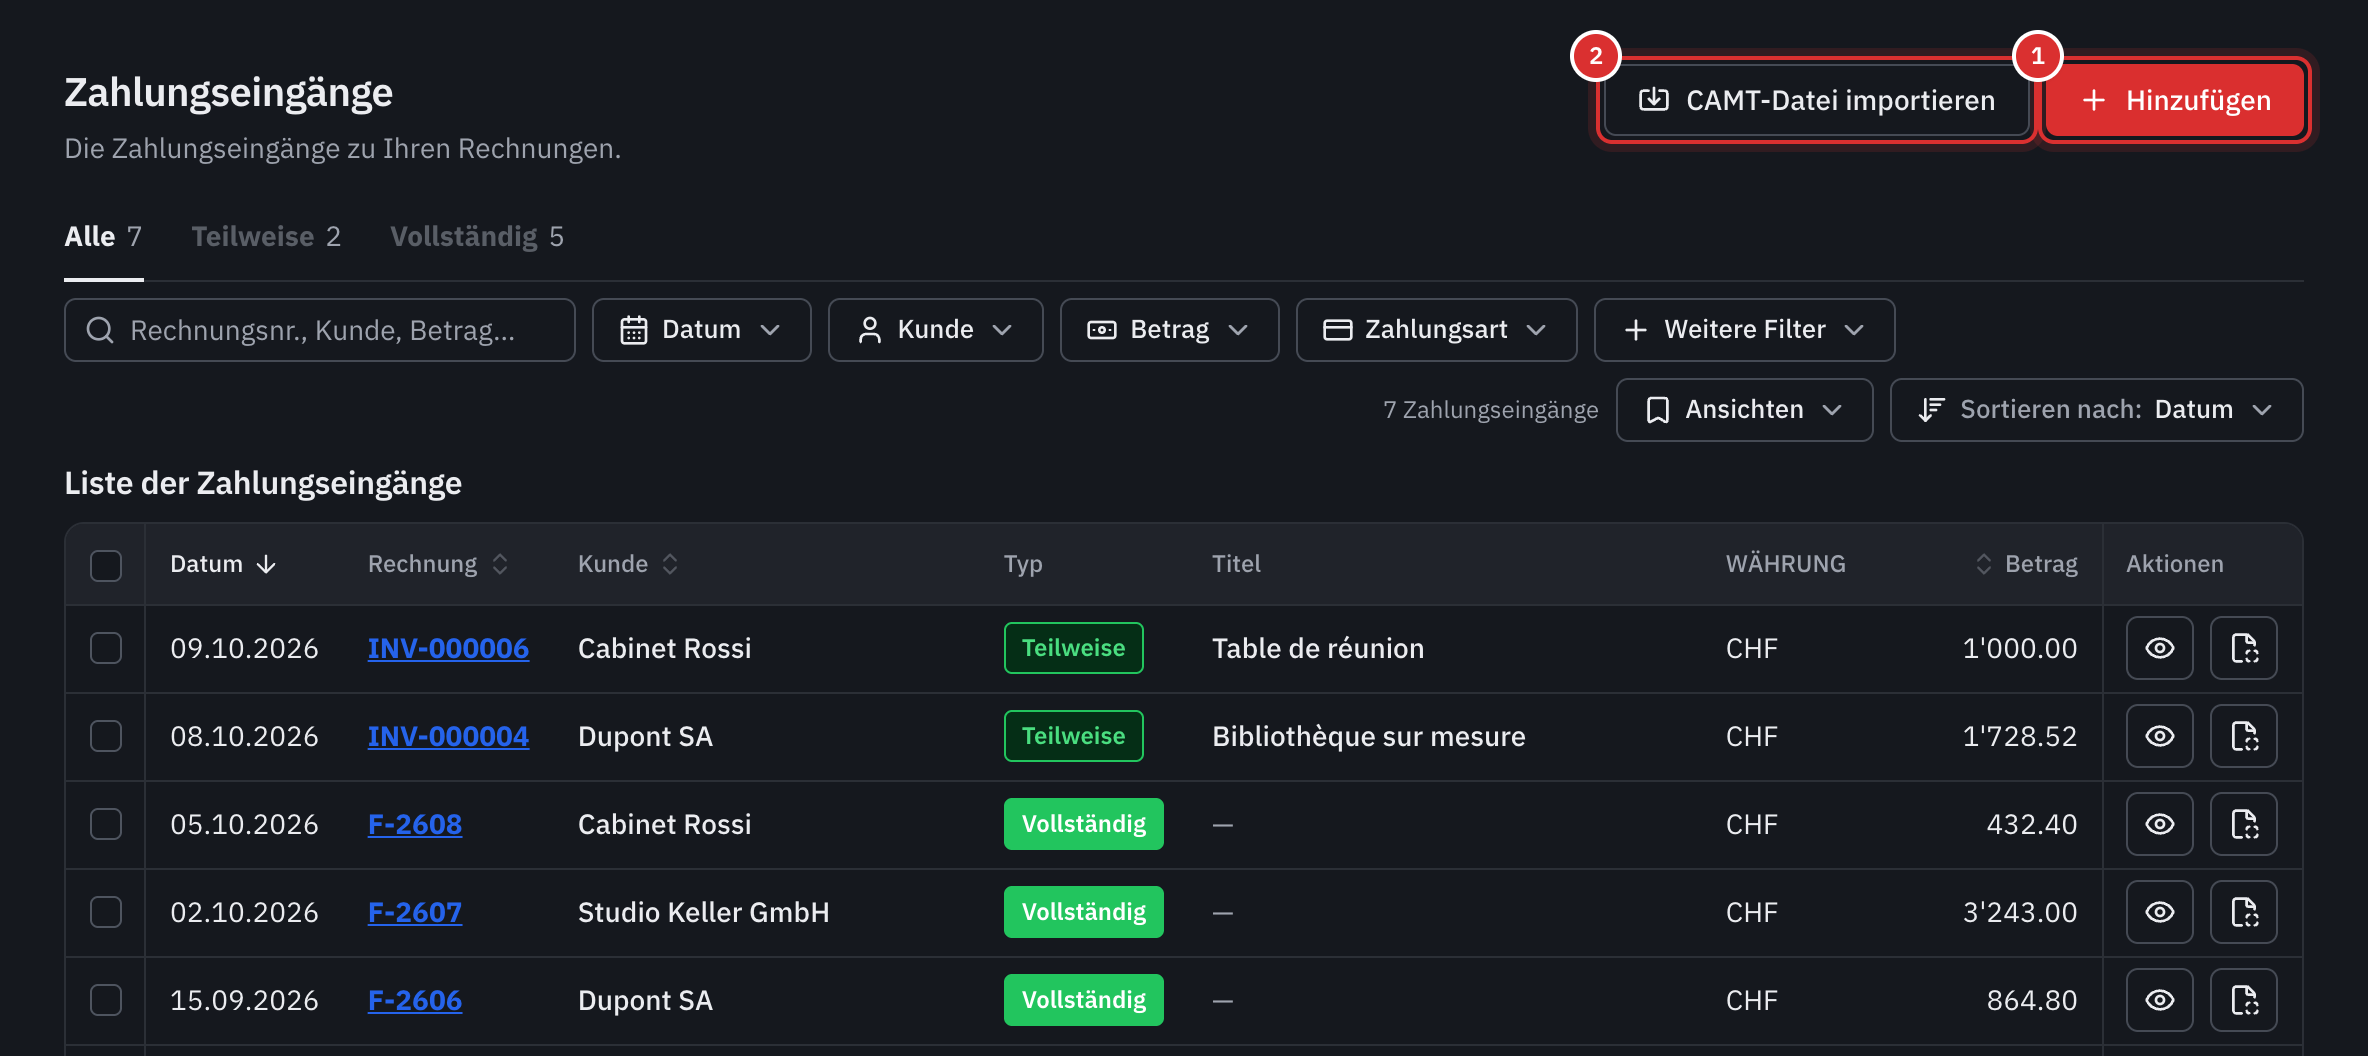Click the Hinzufügen button
Image resolution: width=2368 pixels, height=1056 pixels.
[x=2175, y=100]
